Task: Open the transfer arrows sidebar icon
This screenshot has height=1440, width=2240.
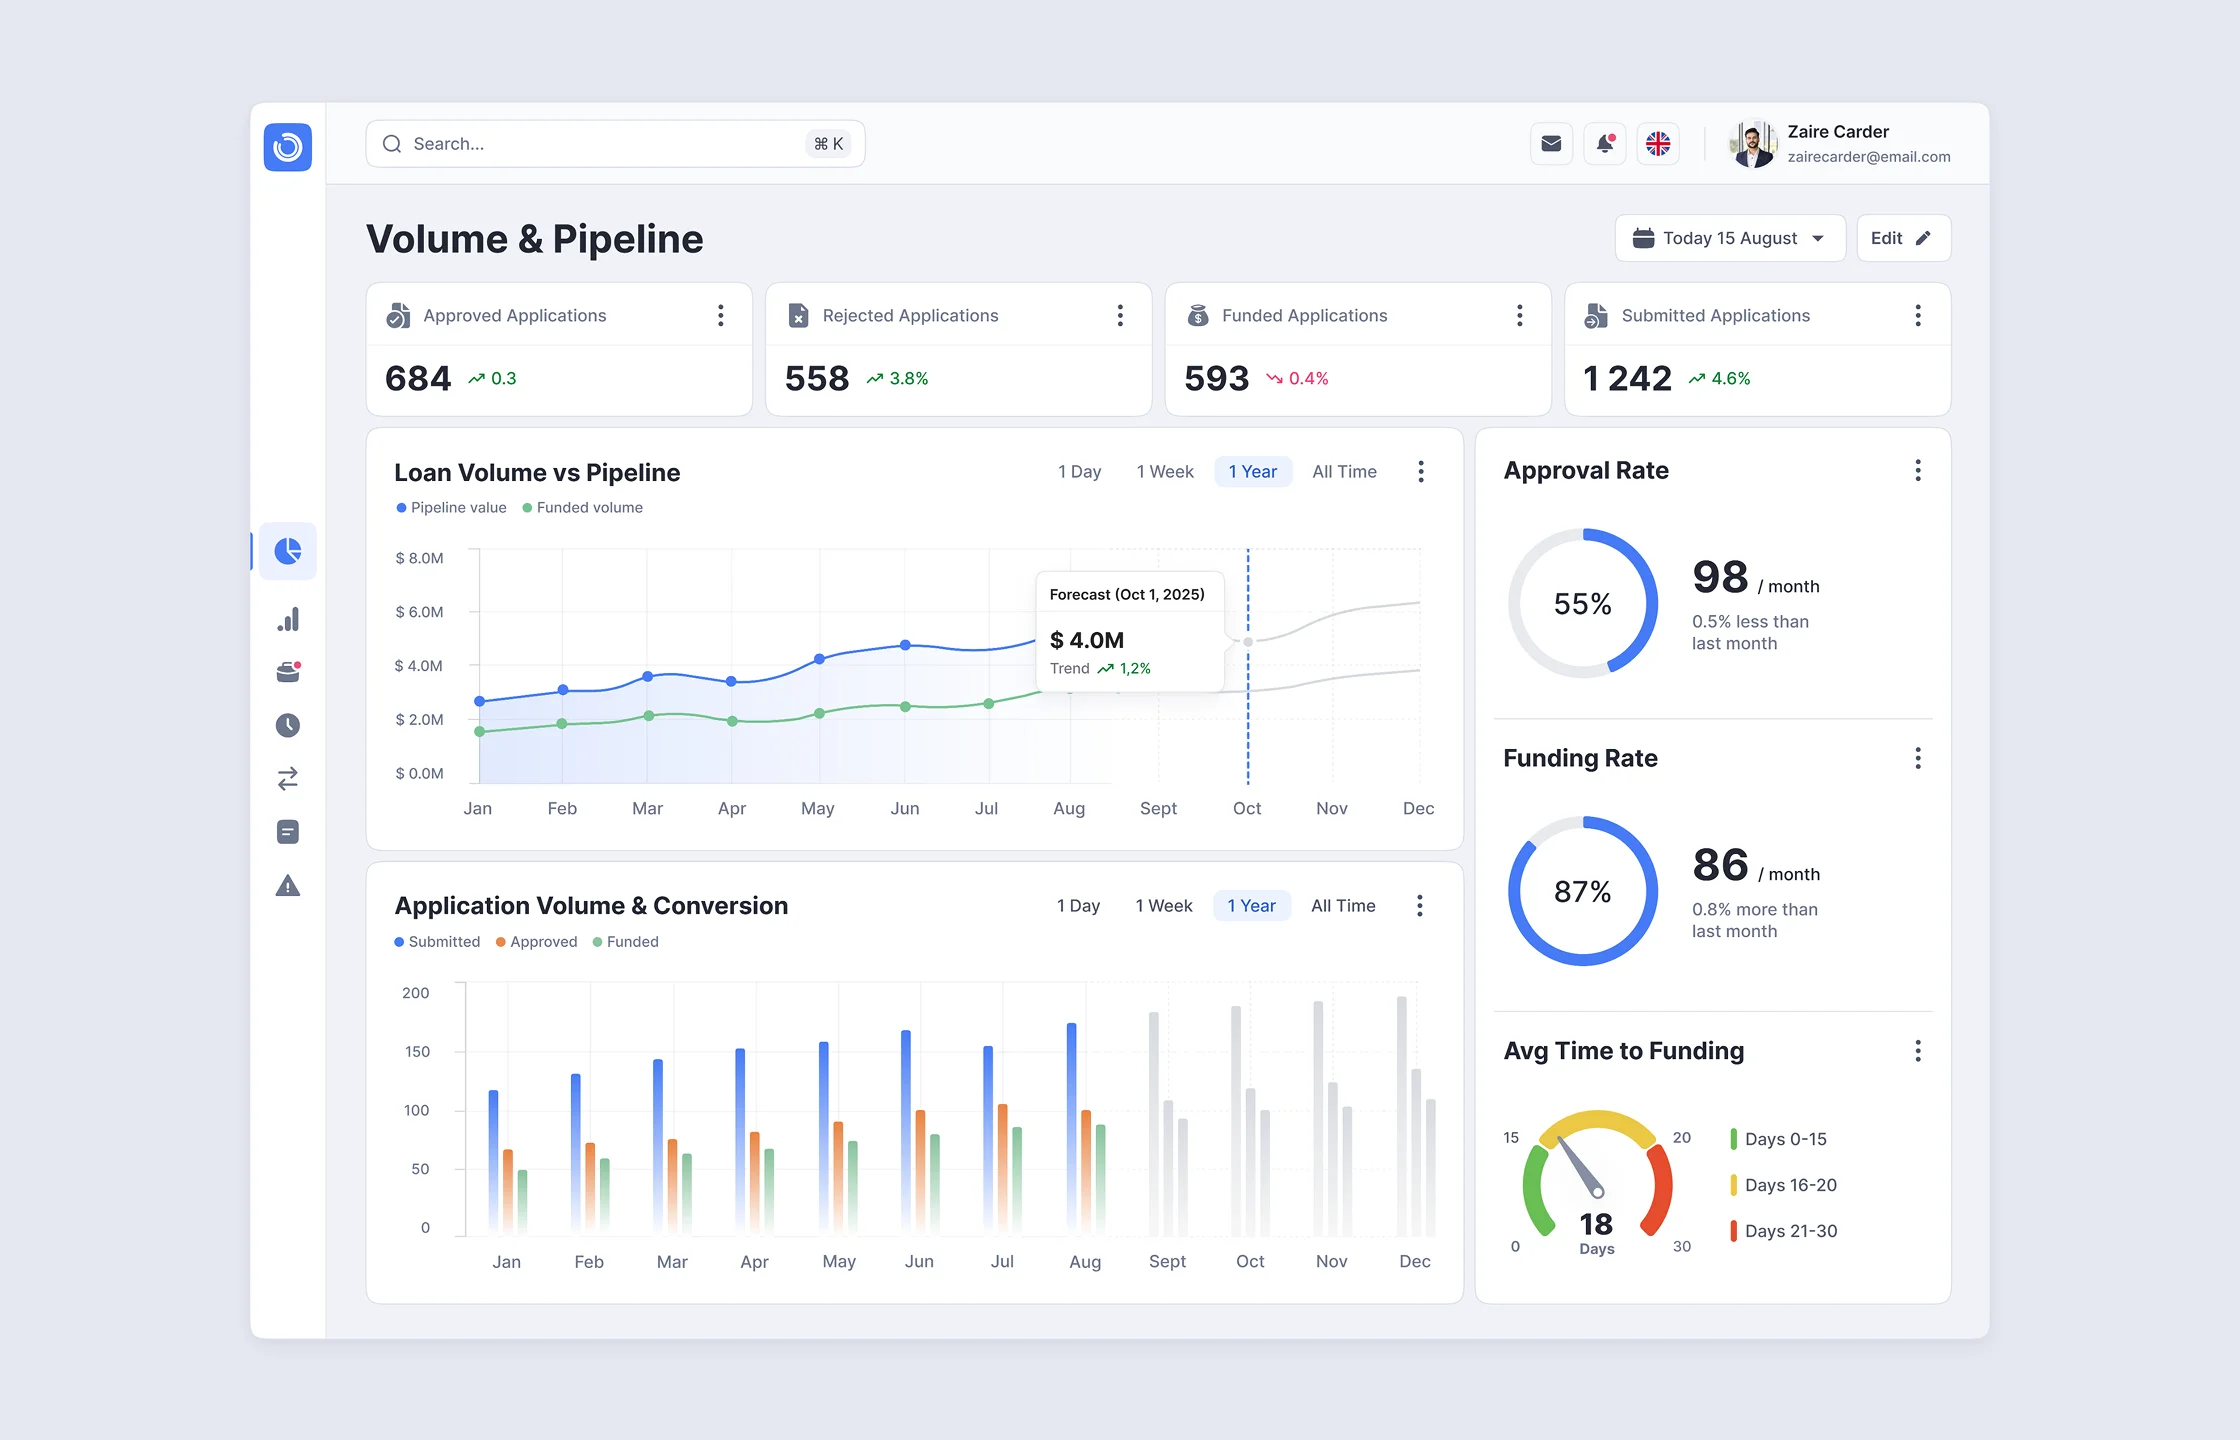Action: pos(288,778)
